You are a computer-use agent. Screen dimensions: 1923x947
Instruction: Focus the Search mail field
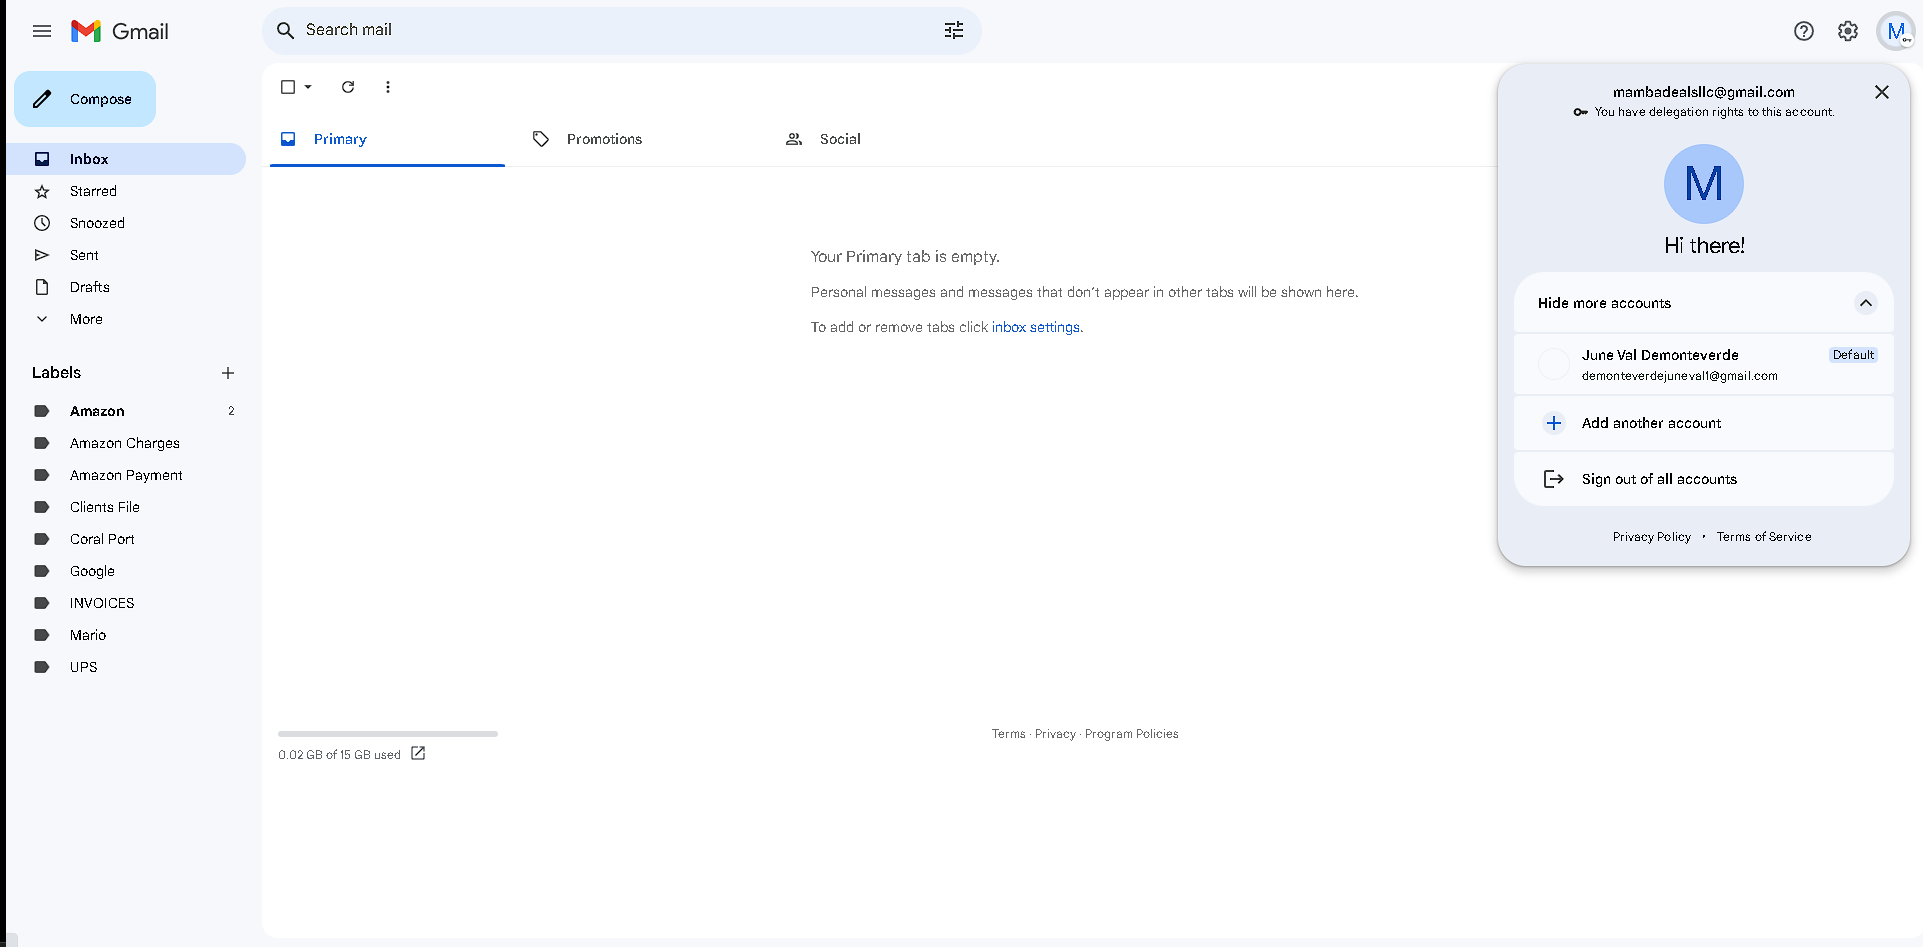tap(622, 30)
